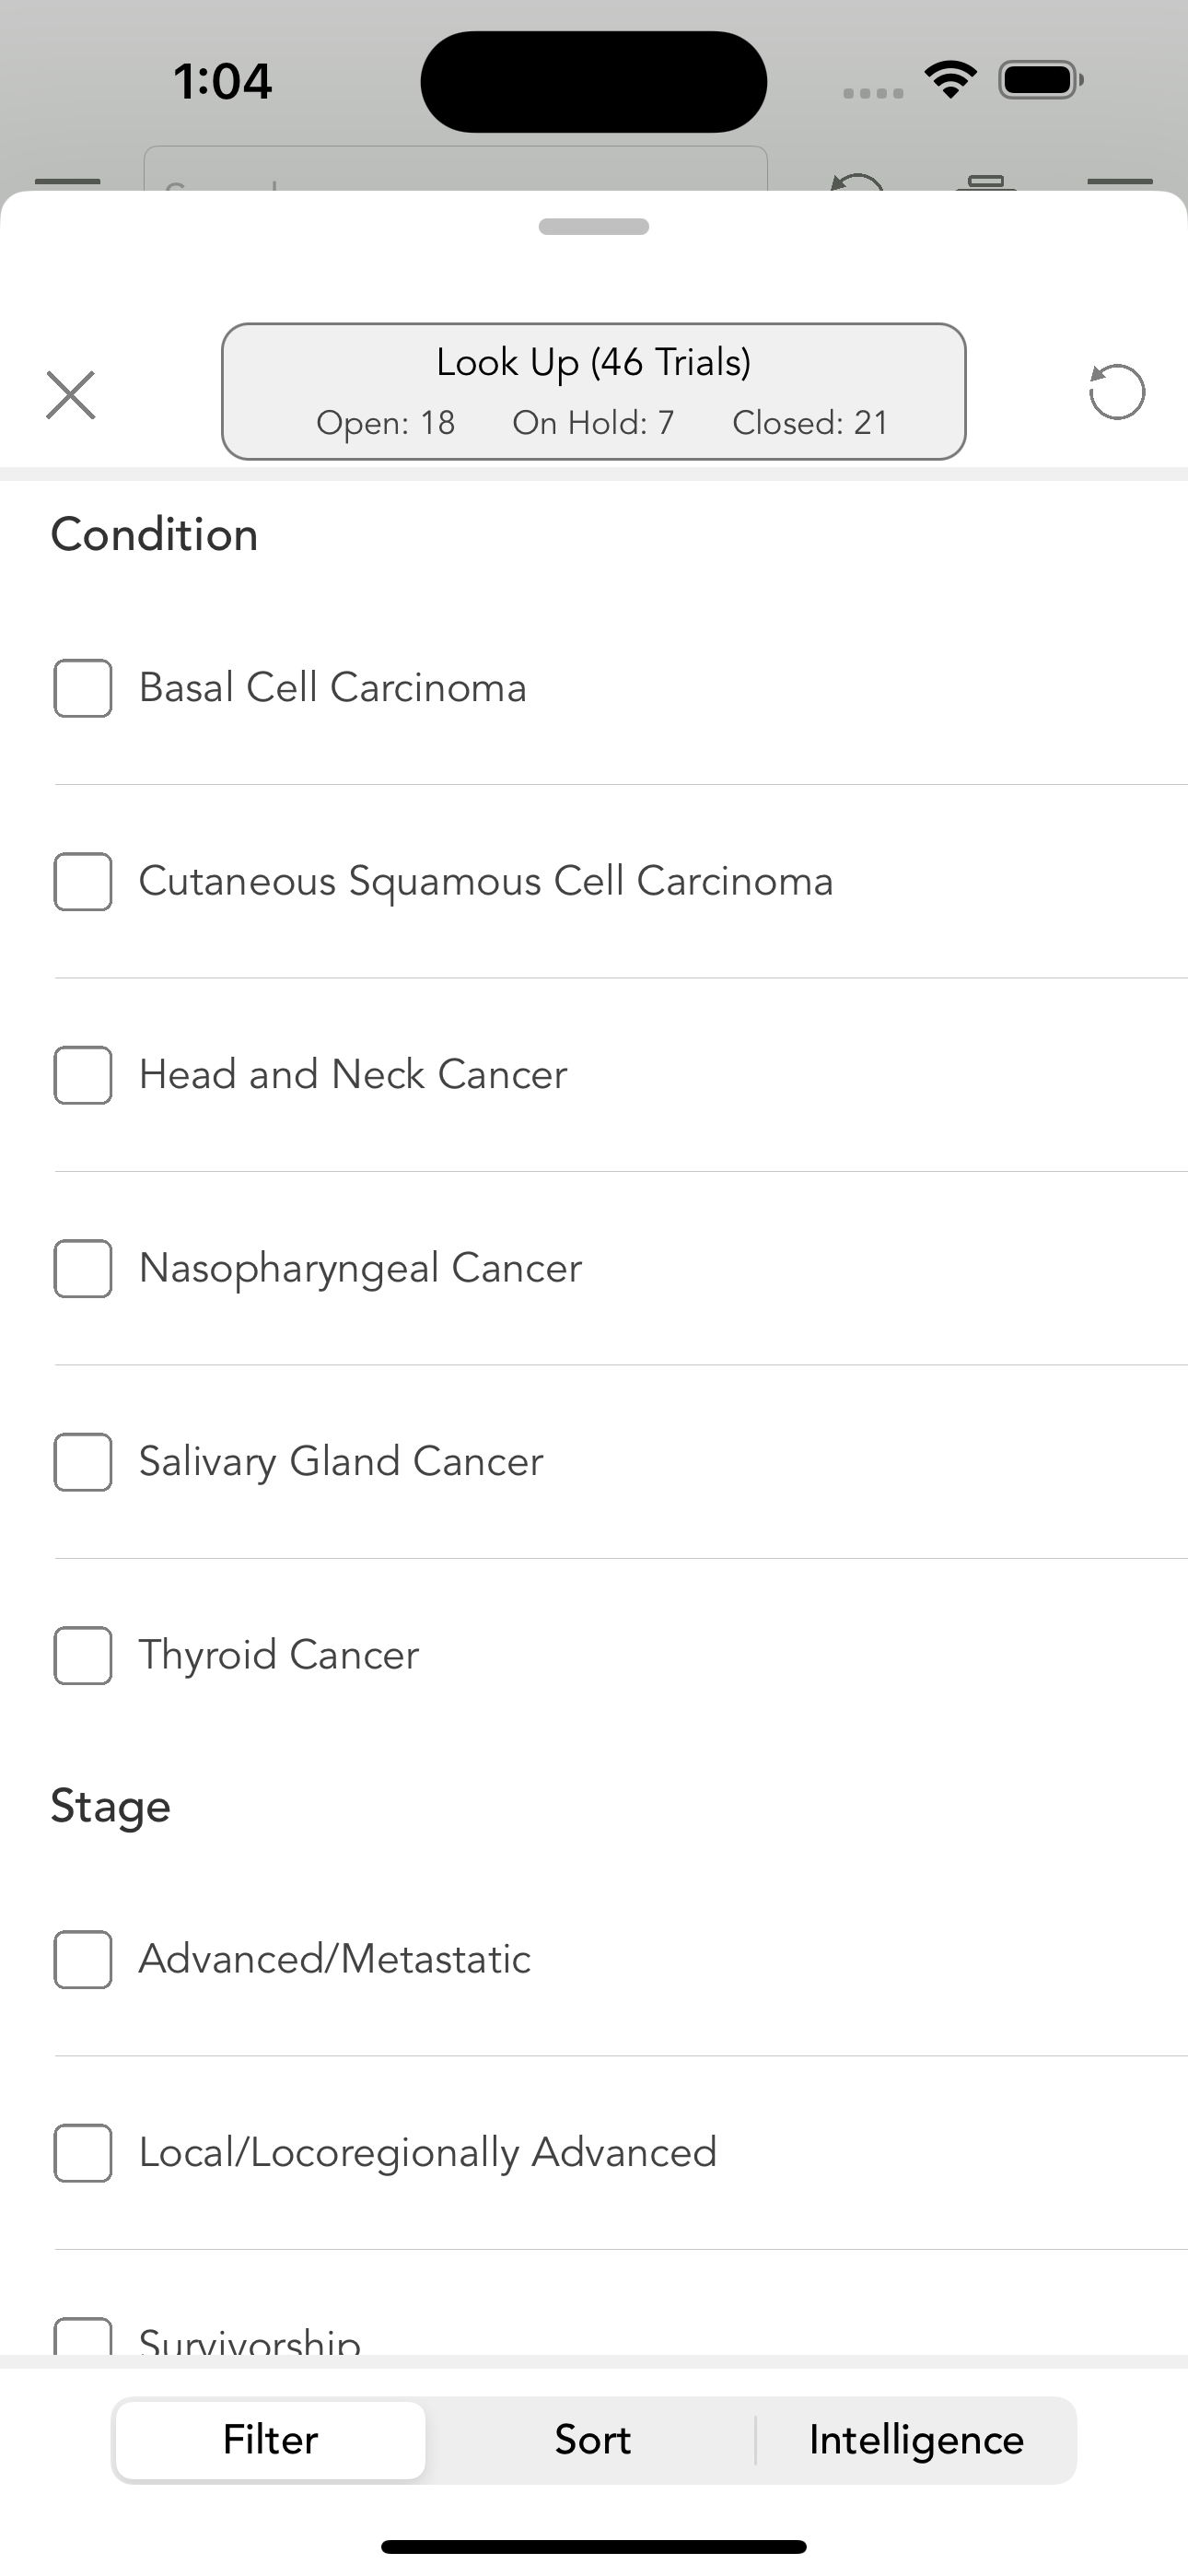This screenshot has height=2576, width=1188.
Task: Switch to the Filter tab
Action: 271,2440
